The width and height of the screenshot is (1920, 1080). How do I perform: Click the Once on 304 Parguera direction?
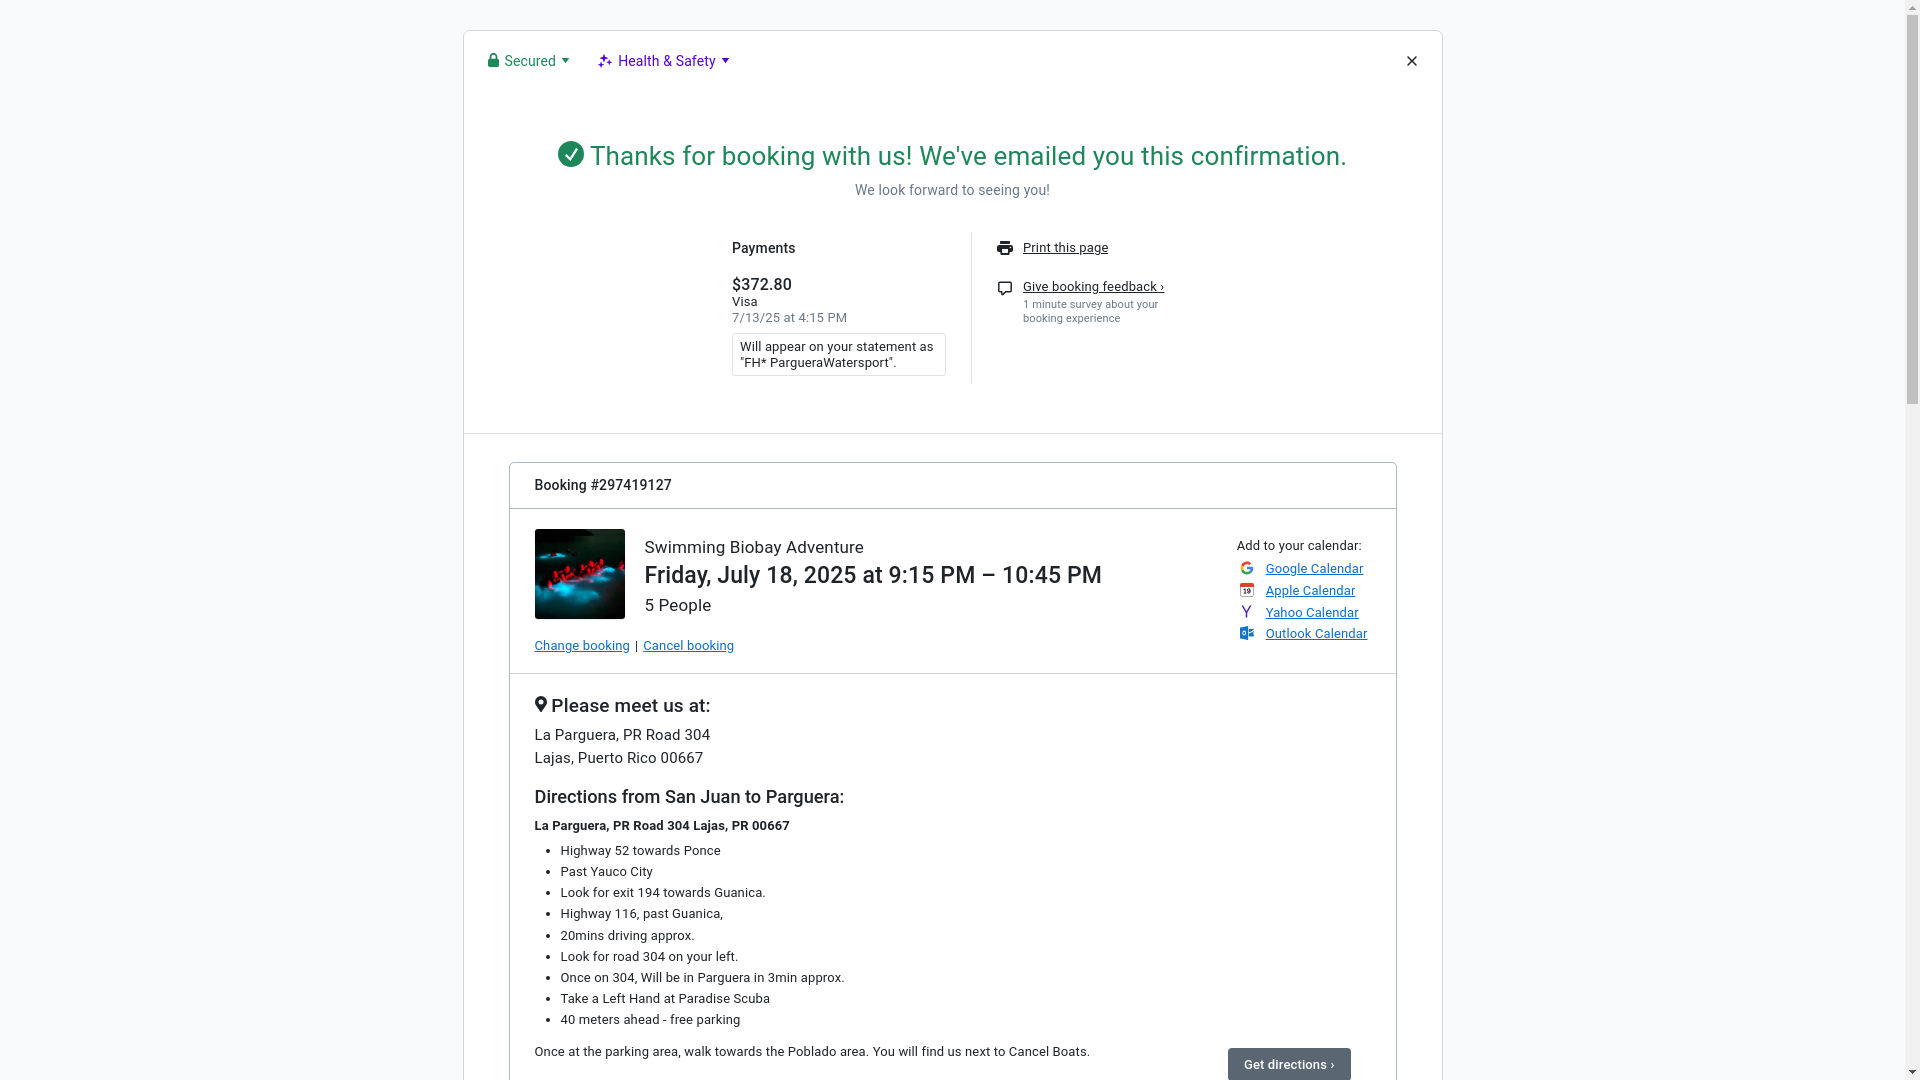(702, 978)
